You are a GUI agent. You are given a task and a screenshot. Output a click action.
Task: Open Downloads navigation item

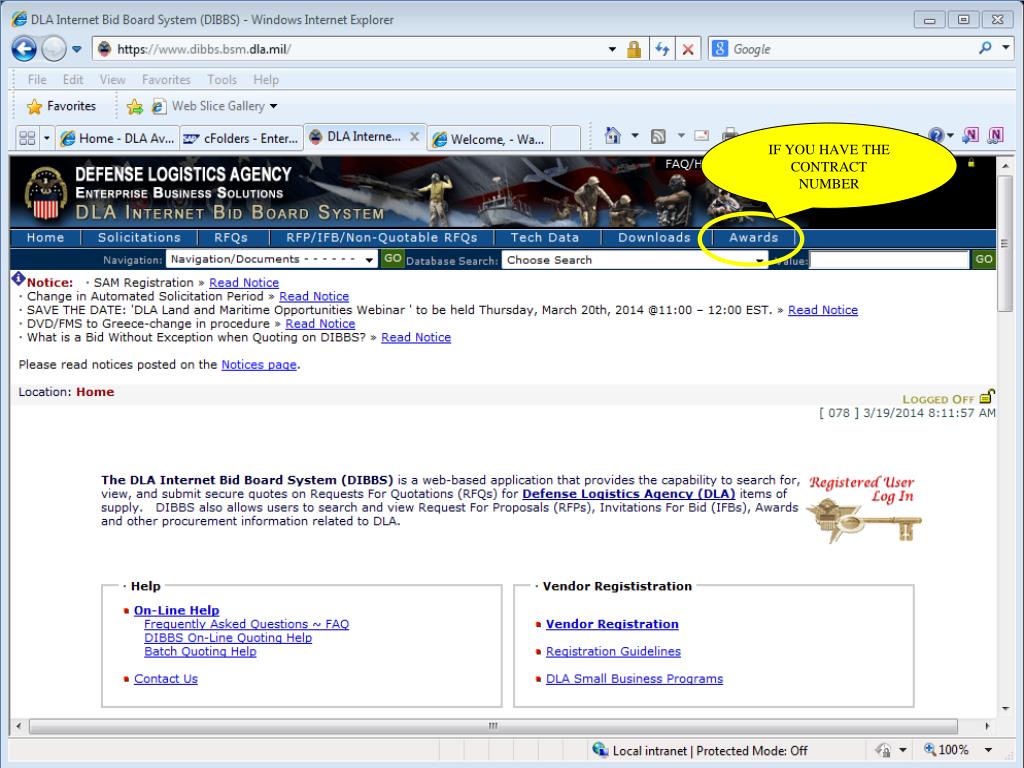[x=654, y=238]
